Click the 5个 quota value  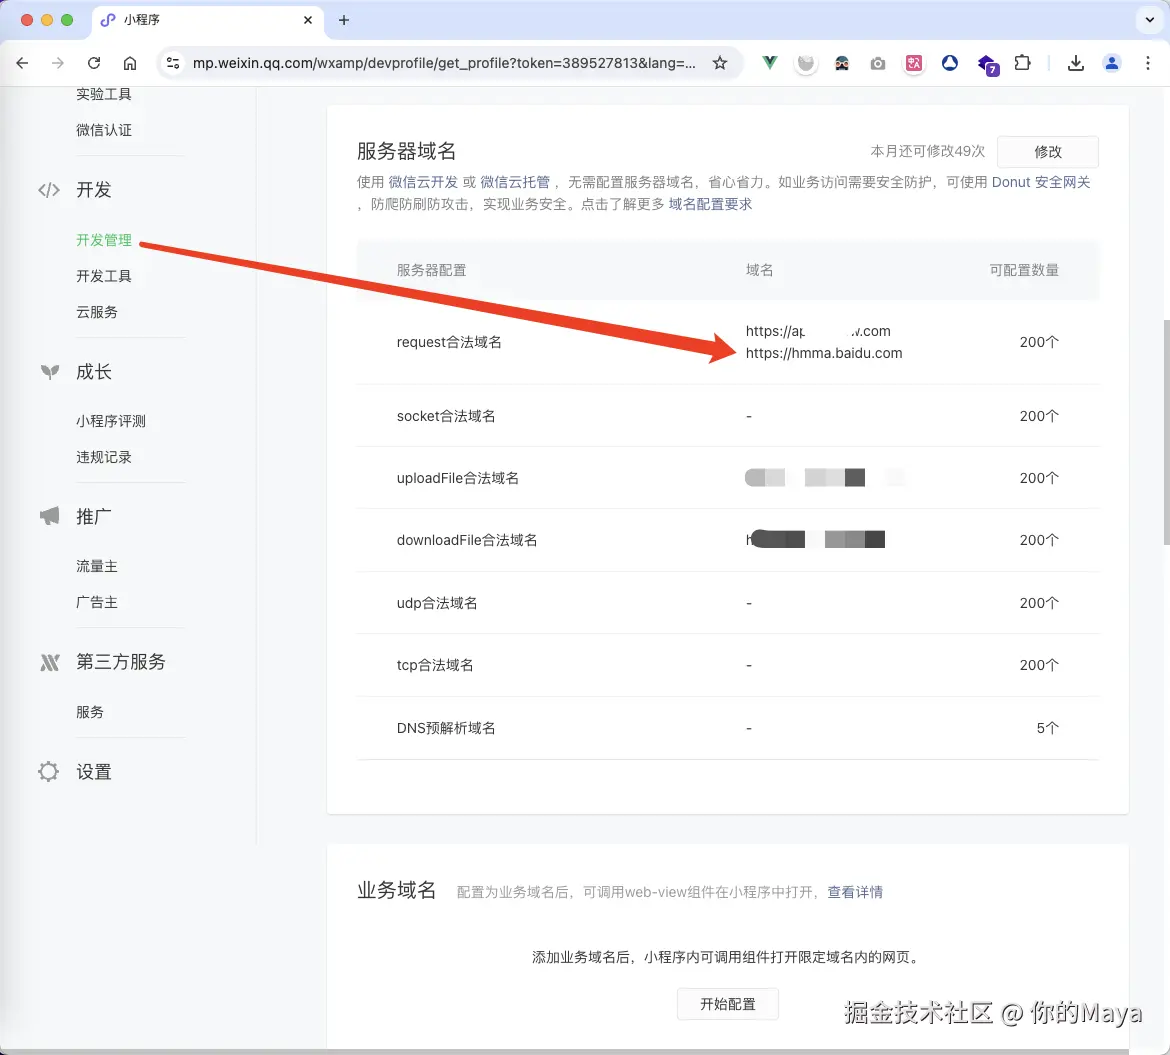point(1048,727)
